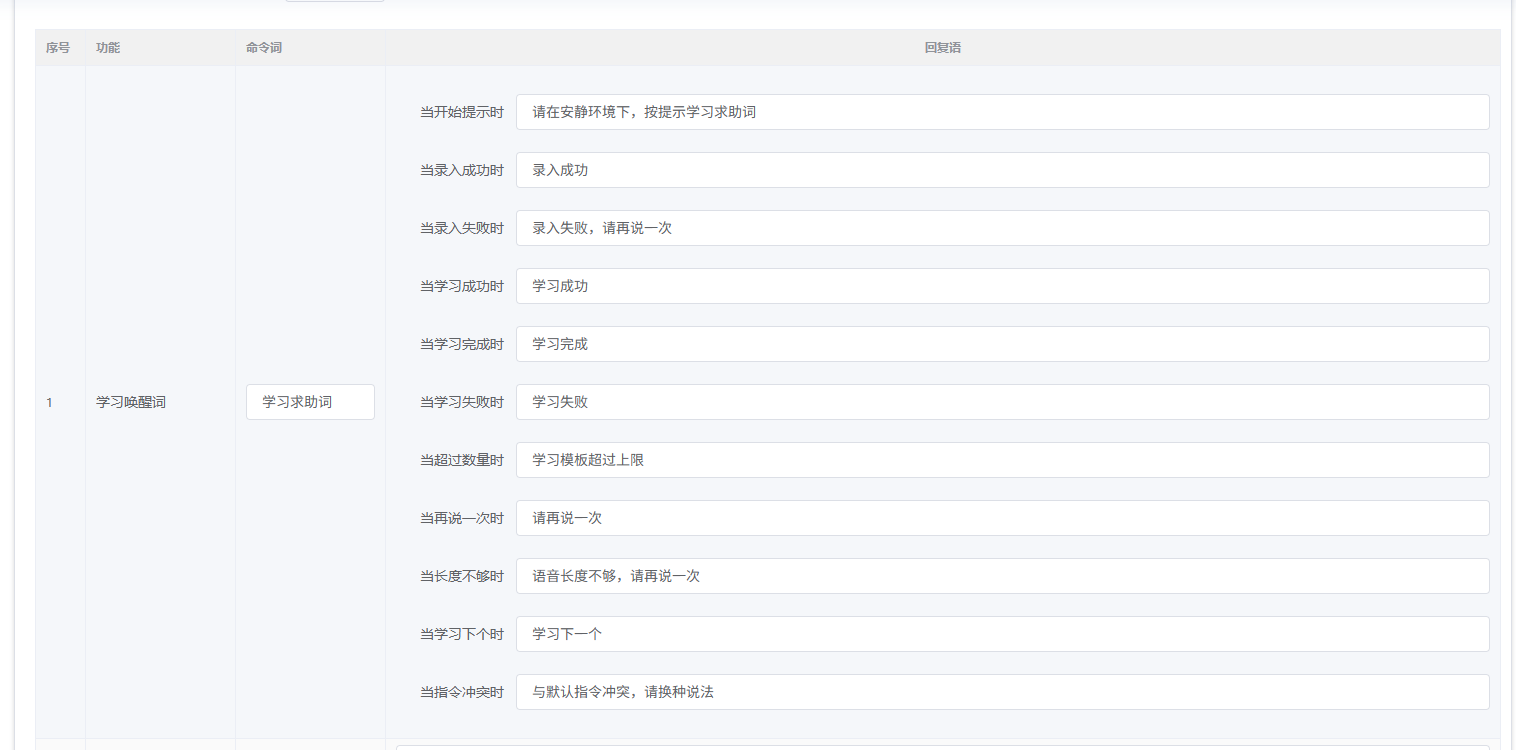This screenshot has width=1516, height=750.
Task: Edit the '当再说一次时' reply input box
Action: (x=1002, y=518)
